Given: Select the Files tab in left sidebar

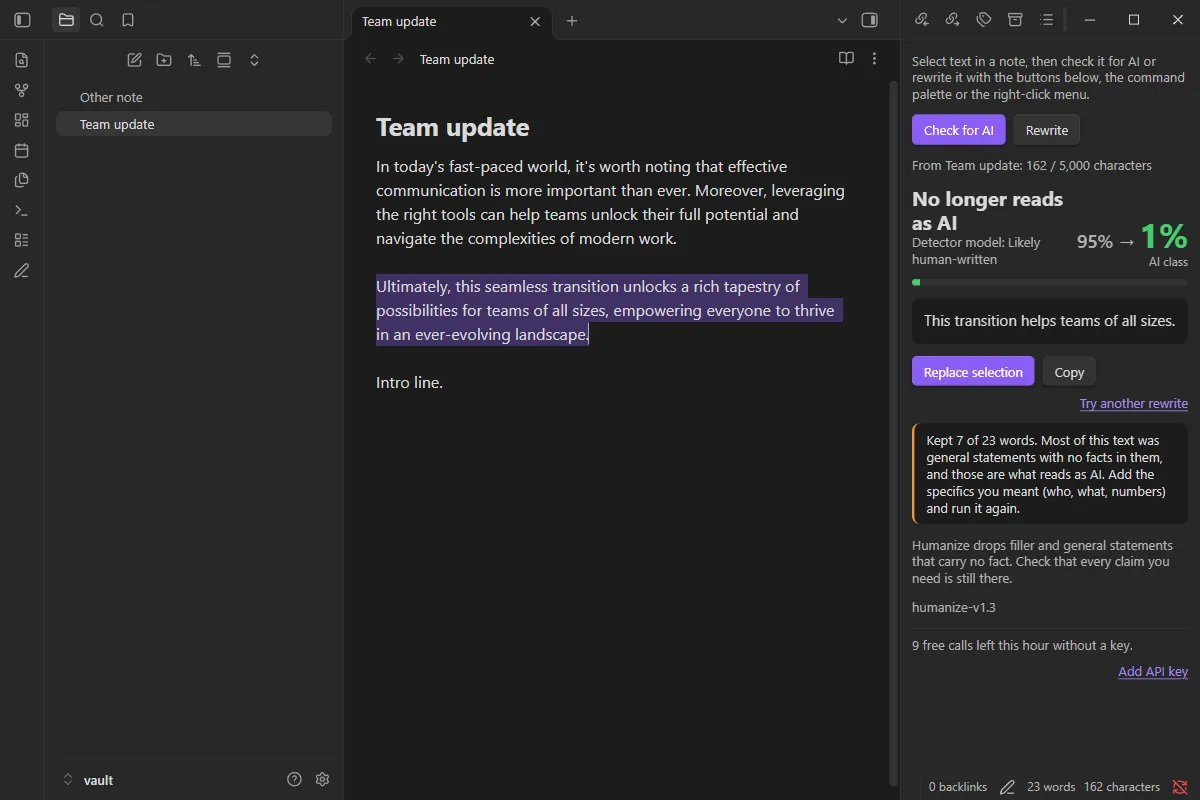Looking at the screenshot, I should point(66,20).
